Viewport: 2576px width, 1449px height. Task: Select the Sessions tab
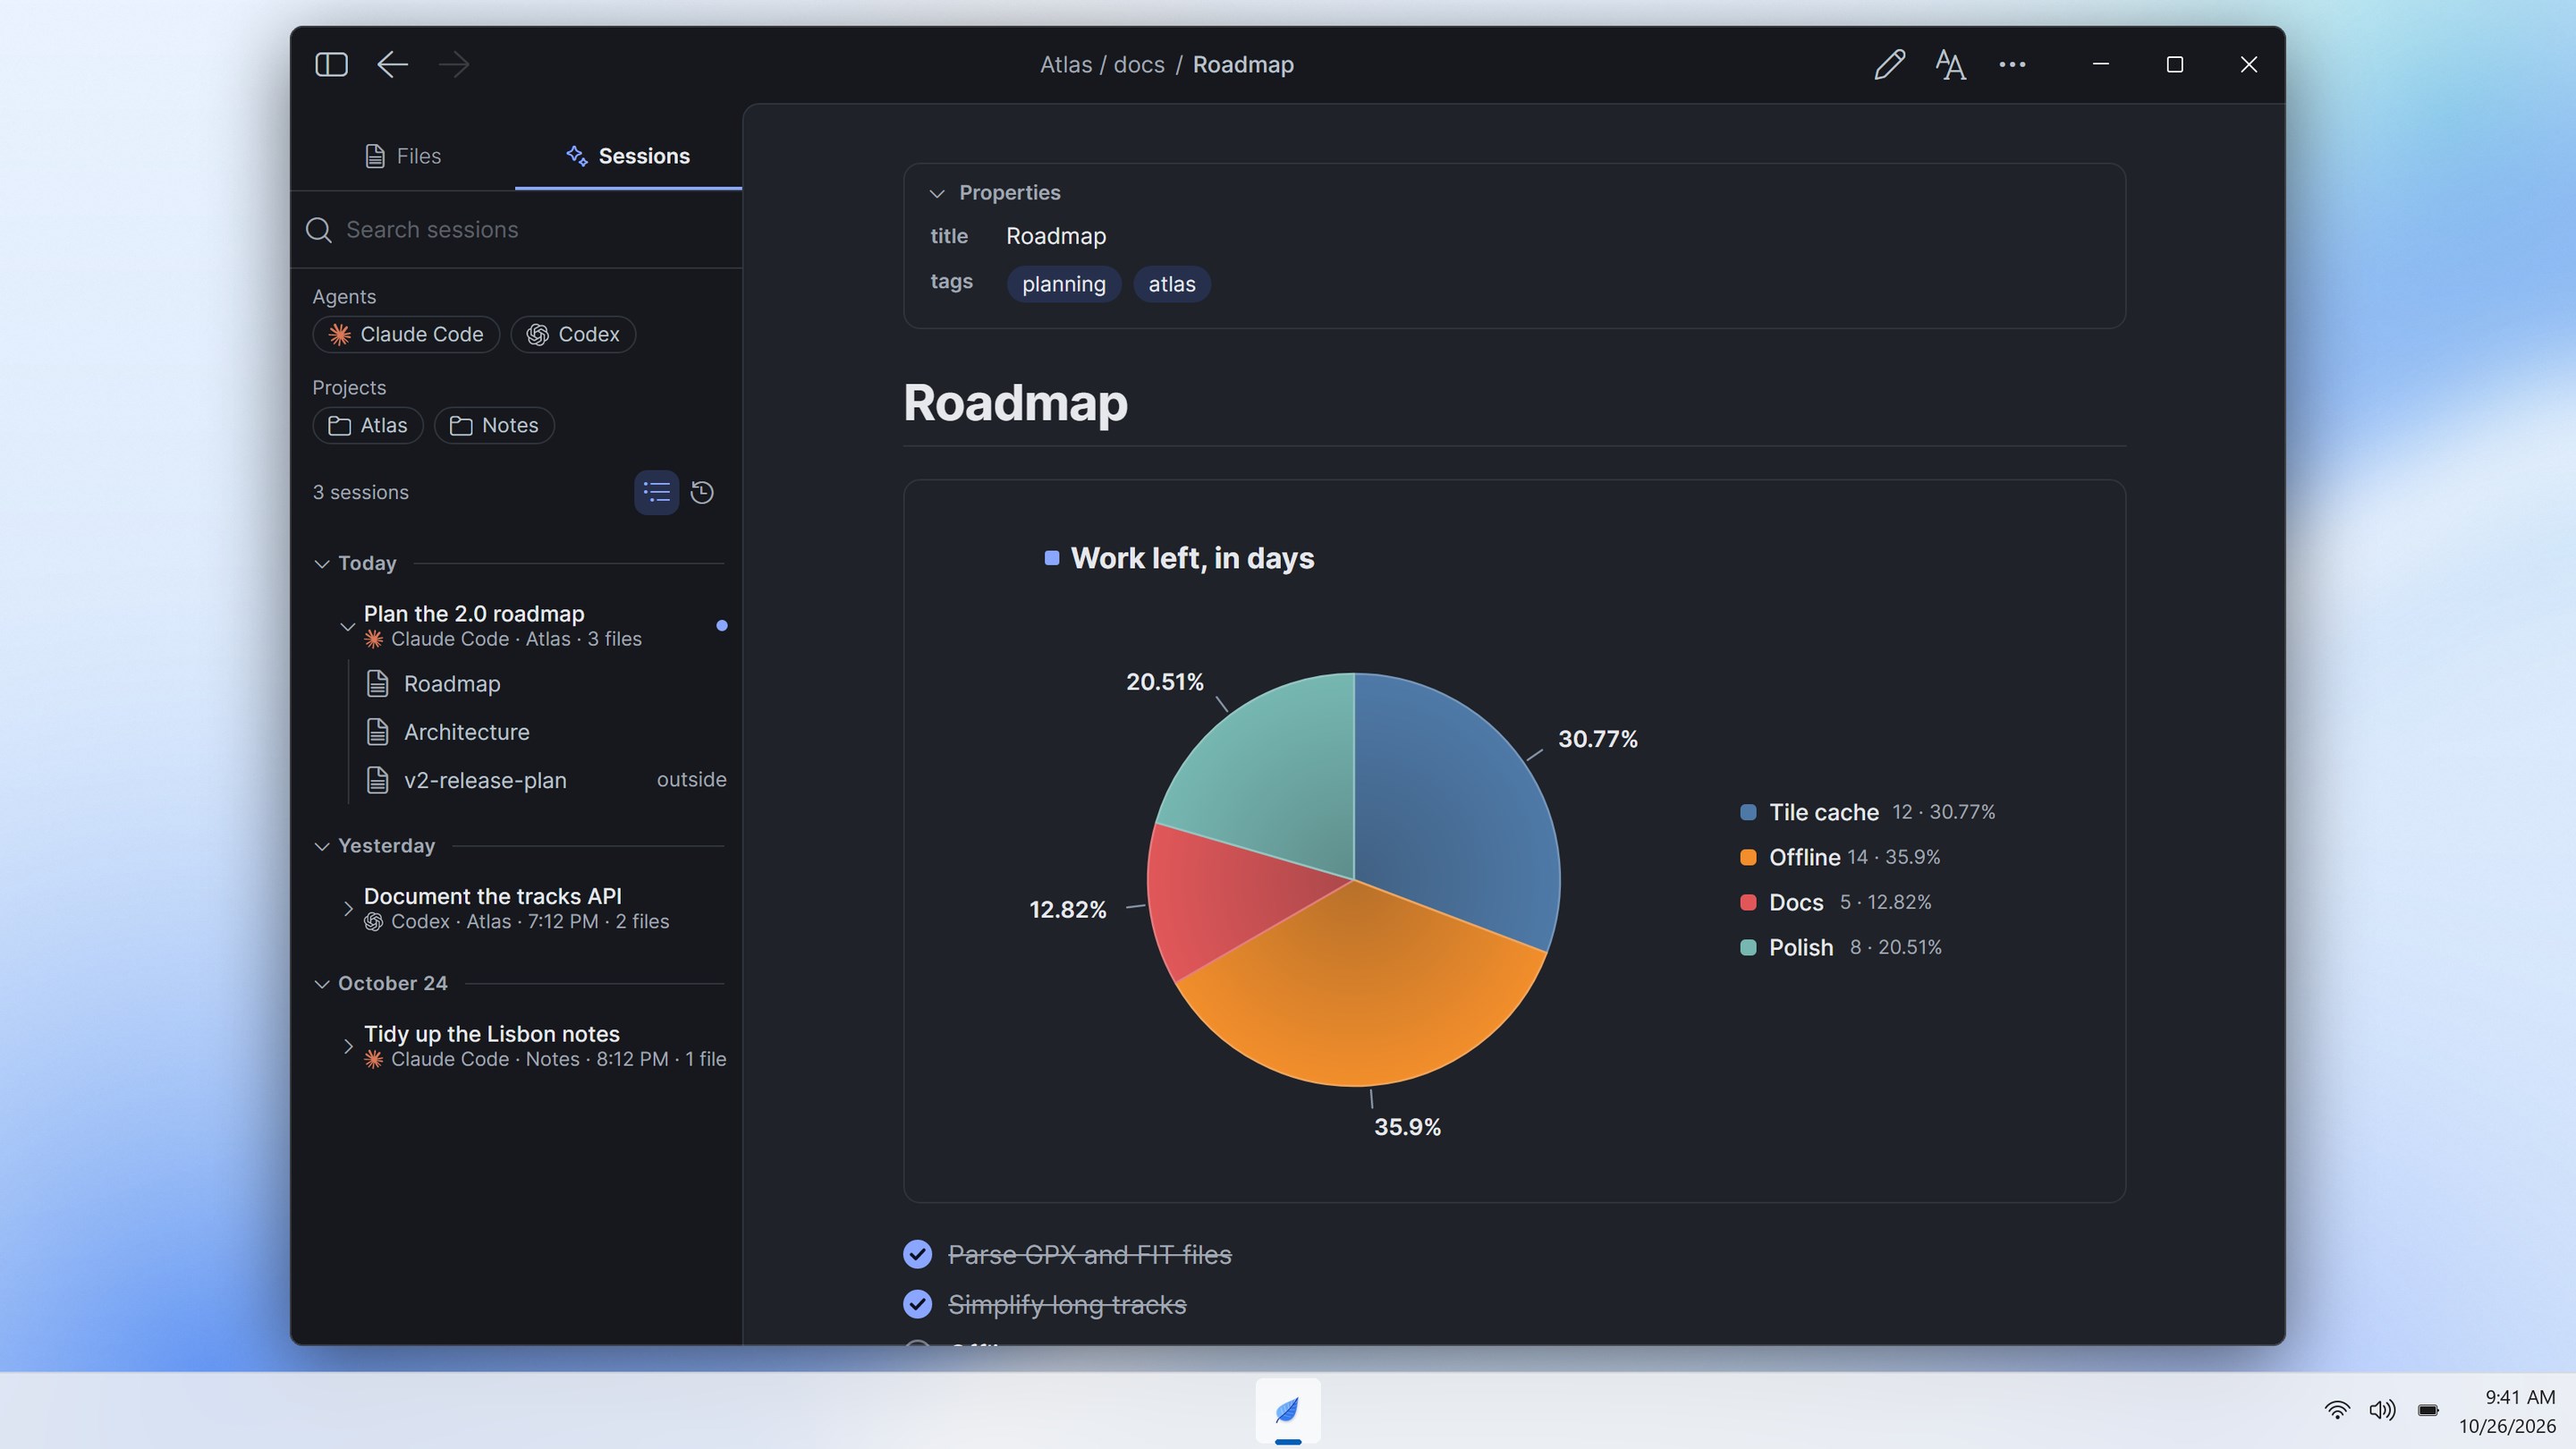(628, 156)
